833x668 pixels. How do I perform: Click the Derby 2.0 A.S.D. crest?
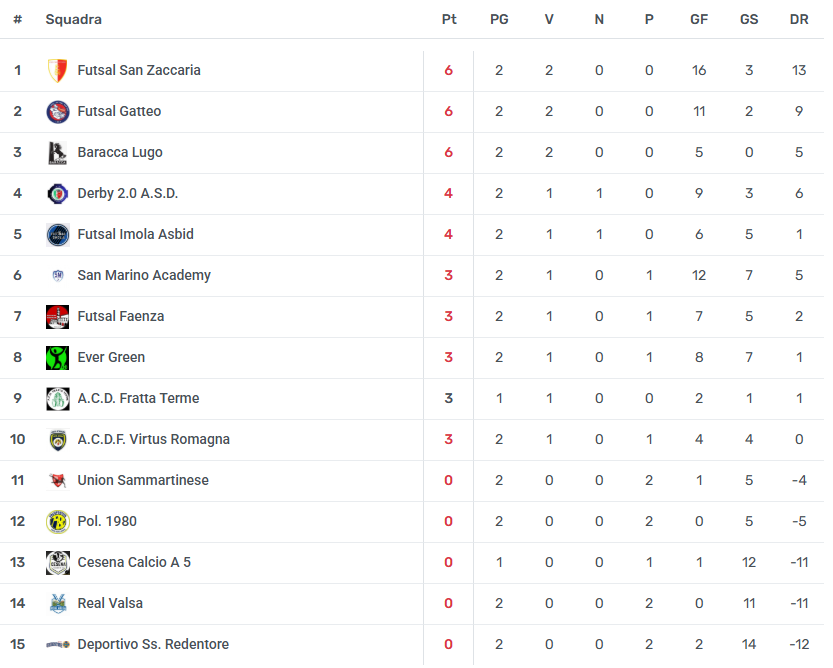coord(57,194)
